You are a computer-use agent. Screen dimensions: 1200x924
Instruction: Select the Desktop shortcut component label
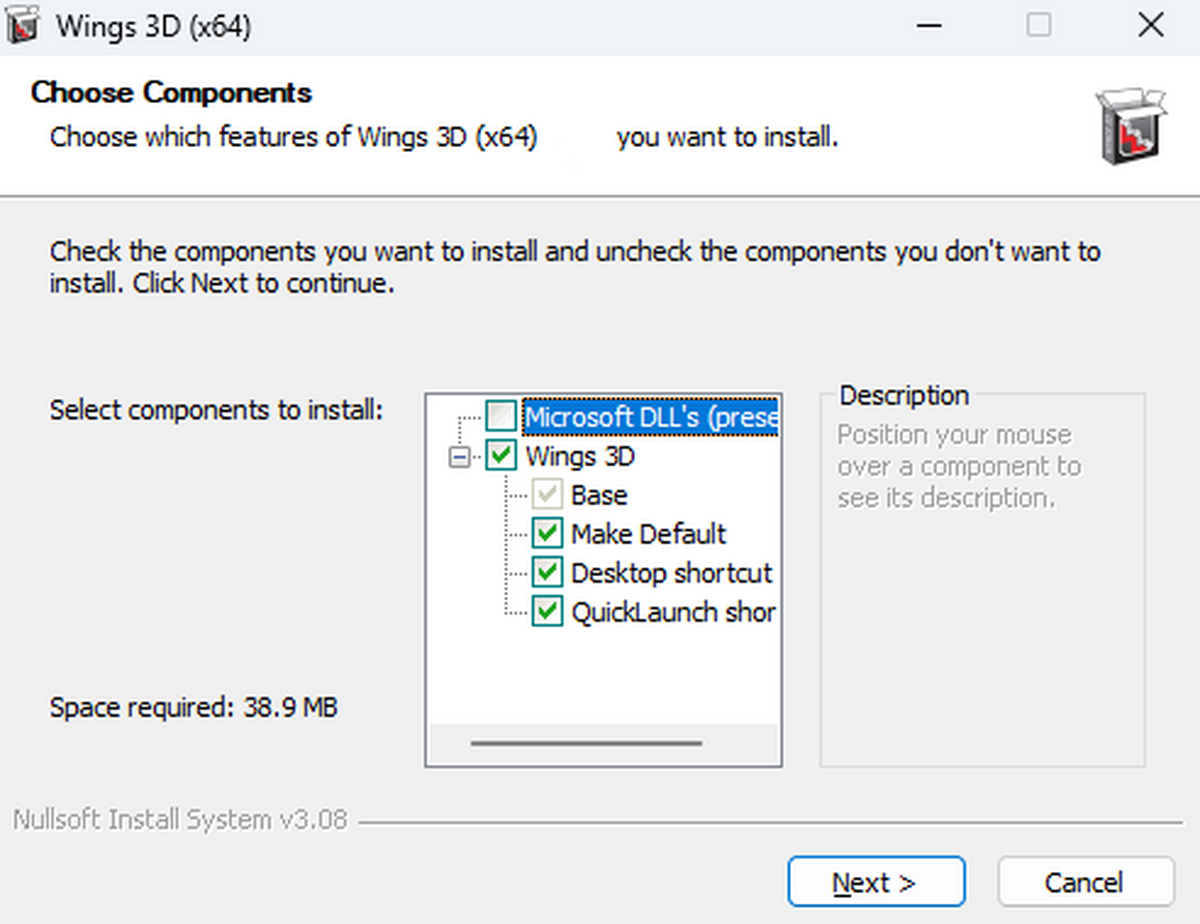671,573
